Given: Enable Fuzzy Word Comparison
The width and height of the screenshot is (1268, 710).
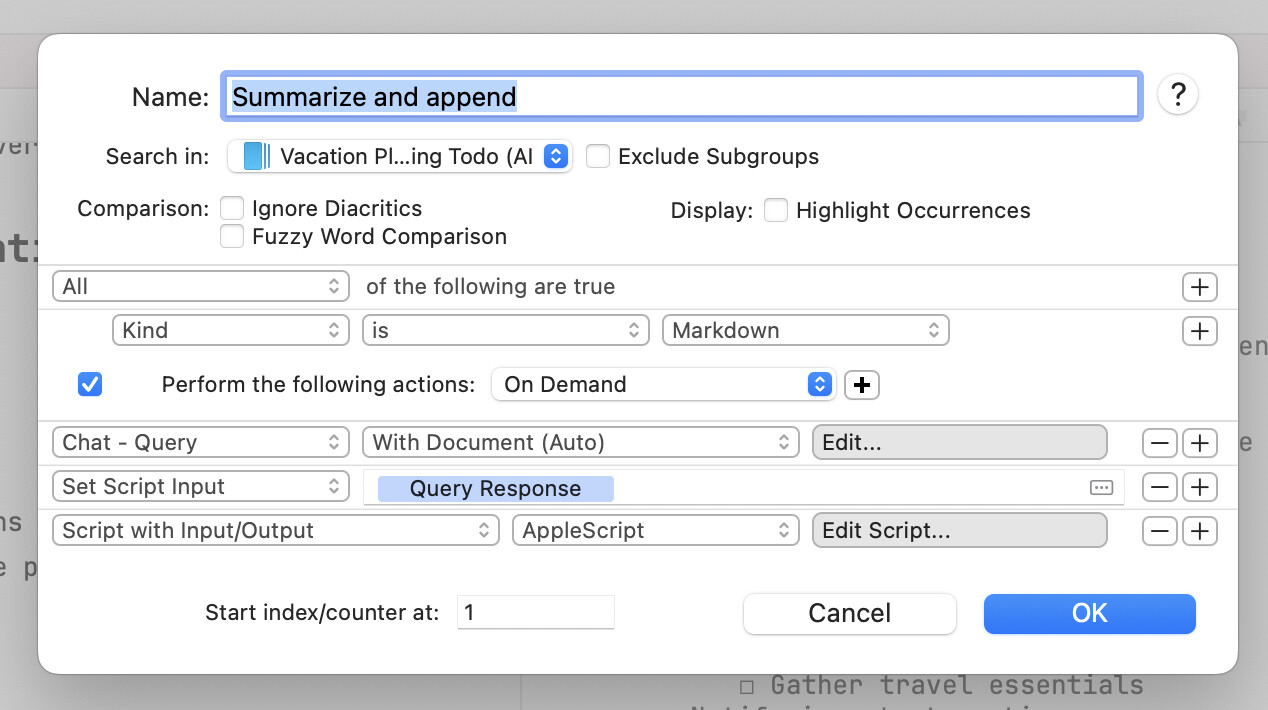Looking at the screenshot, I should [232, 236].
